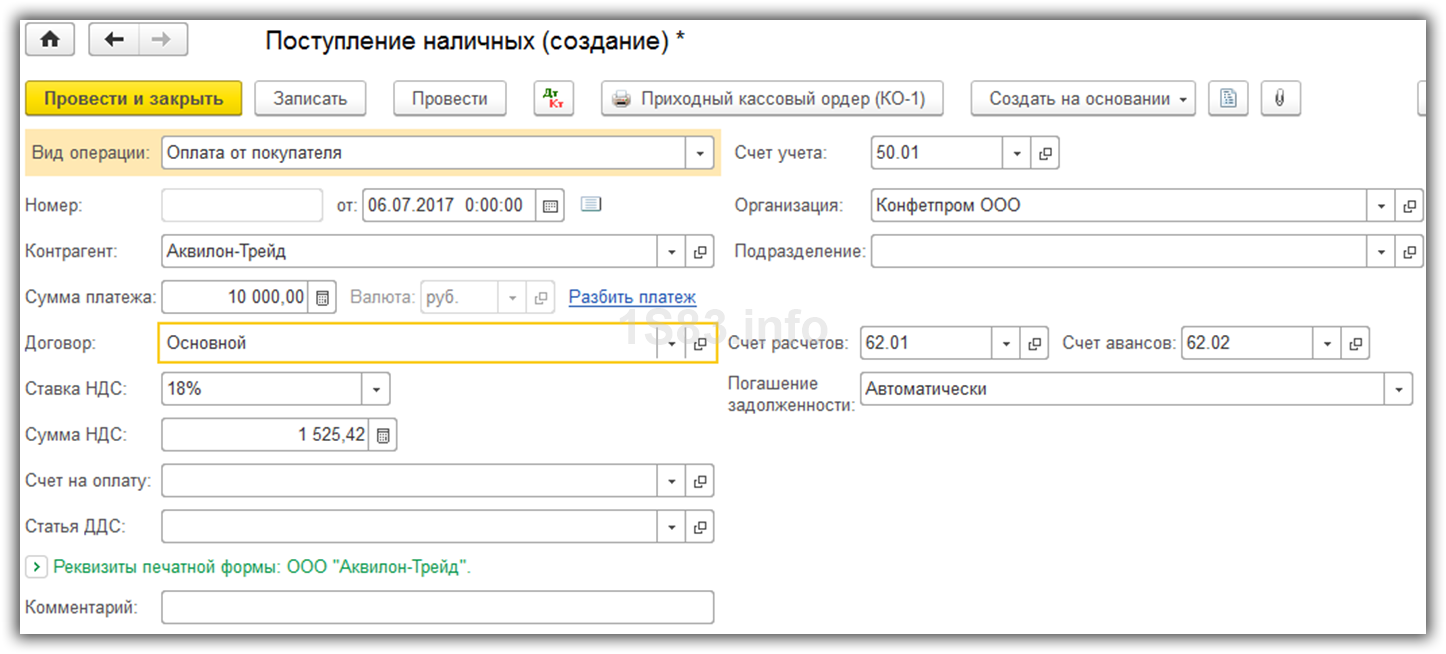The image size is (1446, 654).
Task: Show Дт/Кт accounting entries icon
Action: [553, 99]
